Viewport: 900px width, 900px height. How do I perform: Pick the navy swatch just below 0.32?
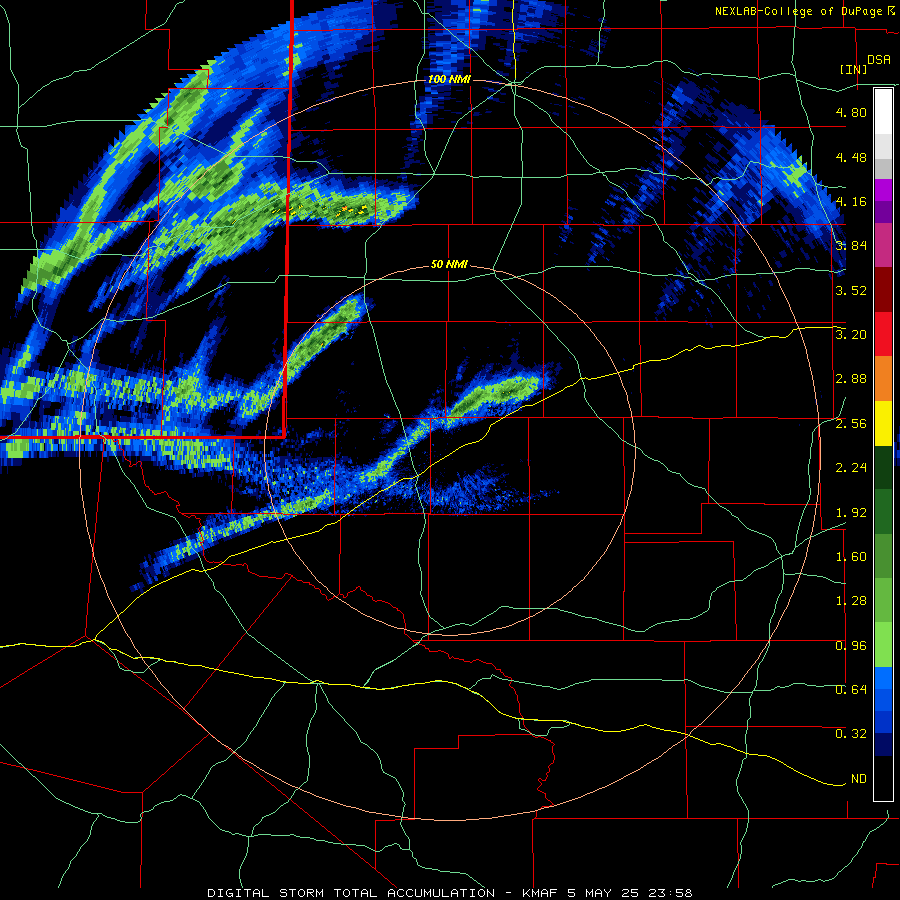(x=883, y=745)
